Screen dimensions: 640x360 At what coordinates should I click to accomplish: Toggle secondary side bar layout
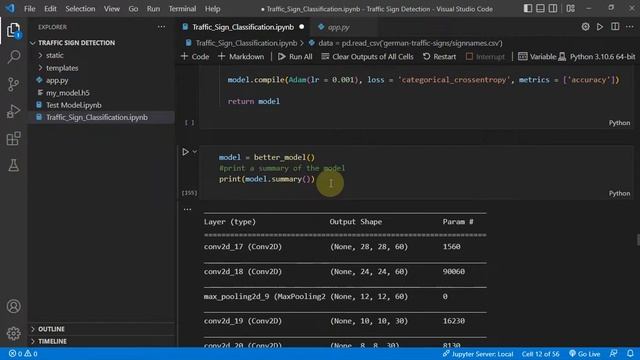pos(553,9)
